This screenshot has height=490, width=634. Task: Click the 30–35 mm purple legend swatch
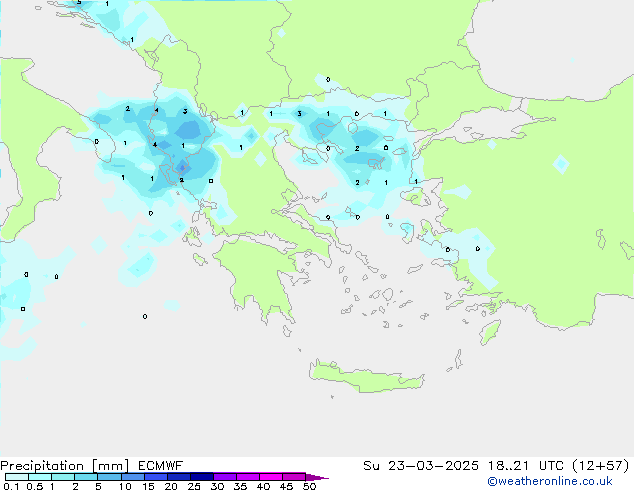[x=225, y=477]
